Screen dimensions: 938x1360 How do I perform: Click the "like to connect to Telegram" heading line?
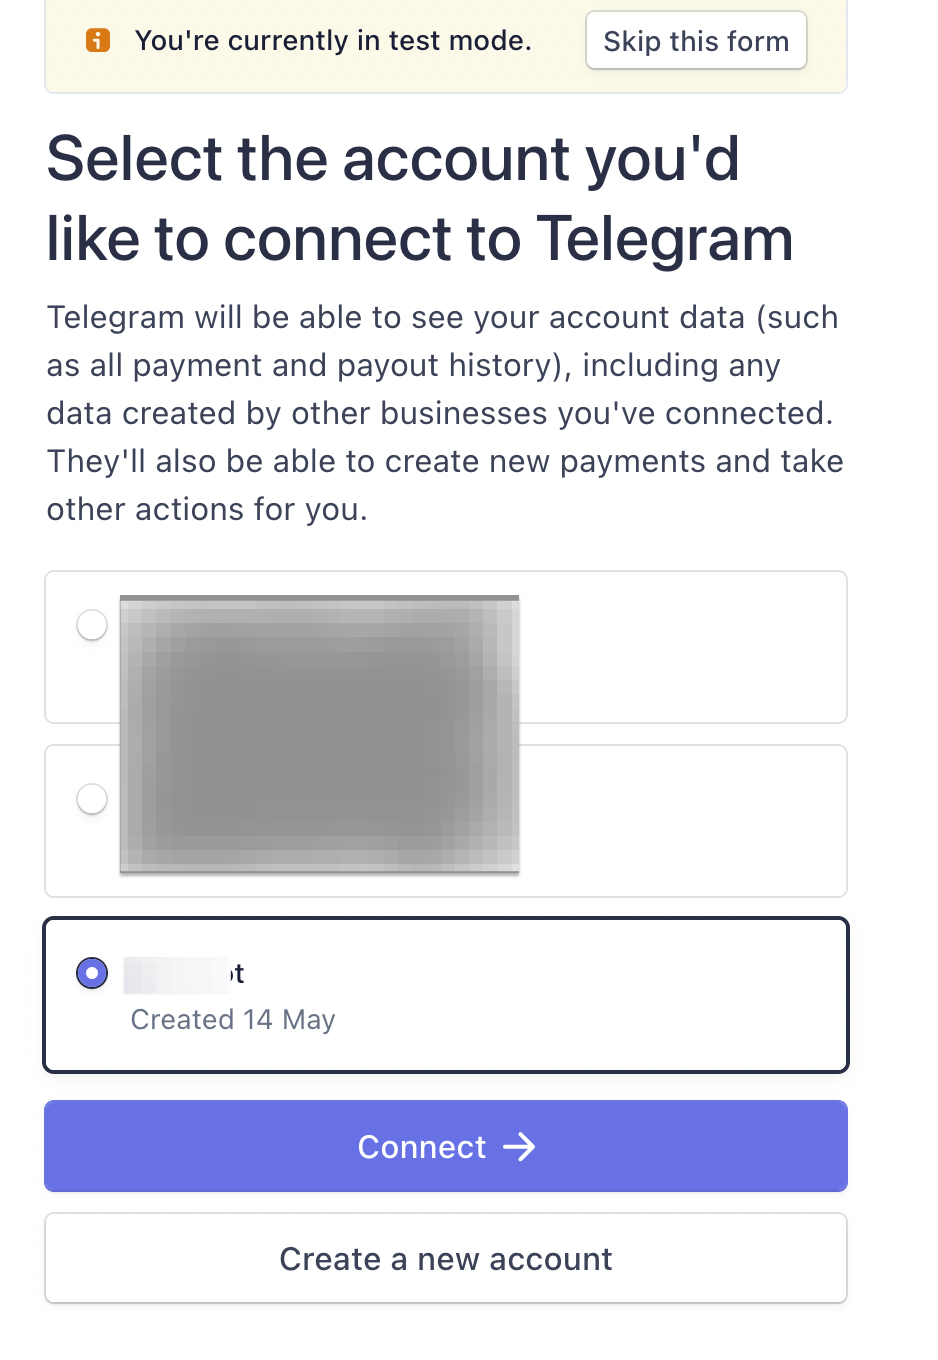click(x=419, y=240)
